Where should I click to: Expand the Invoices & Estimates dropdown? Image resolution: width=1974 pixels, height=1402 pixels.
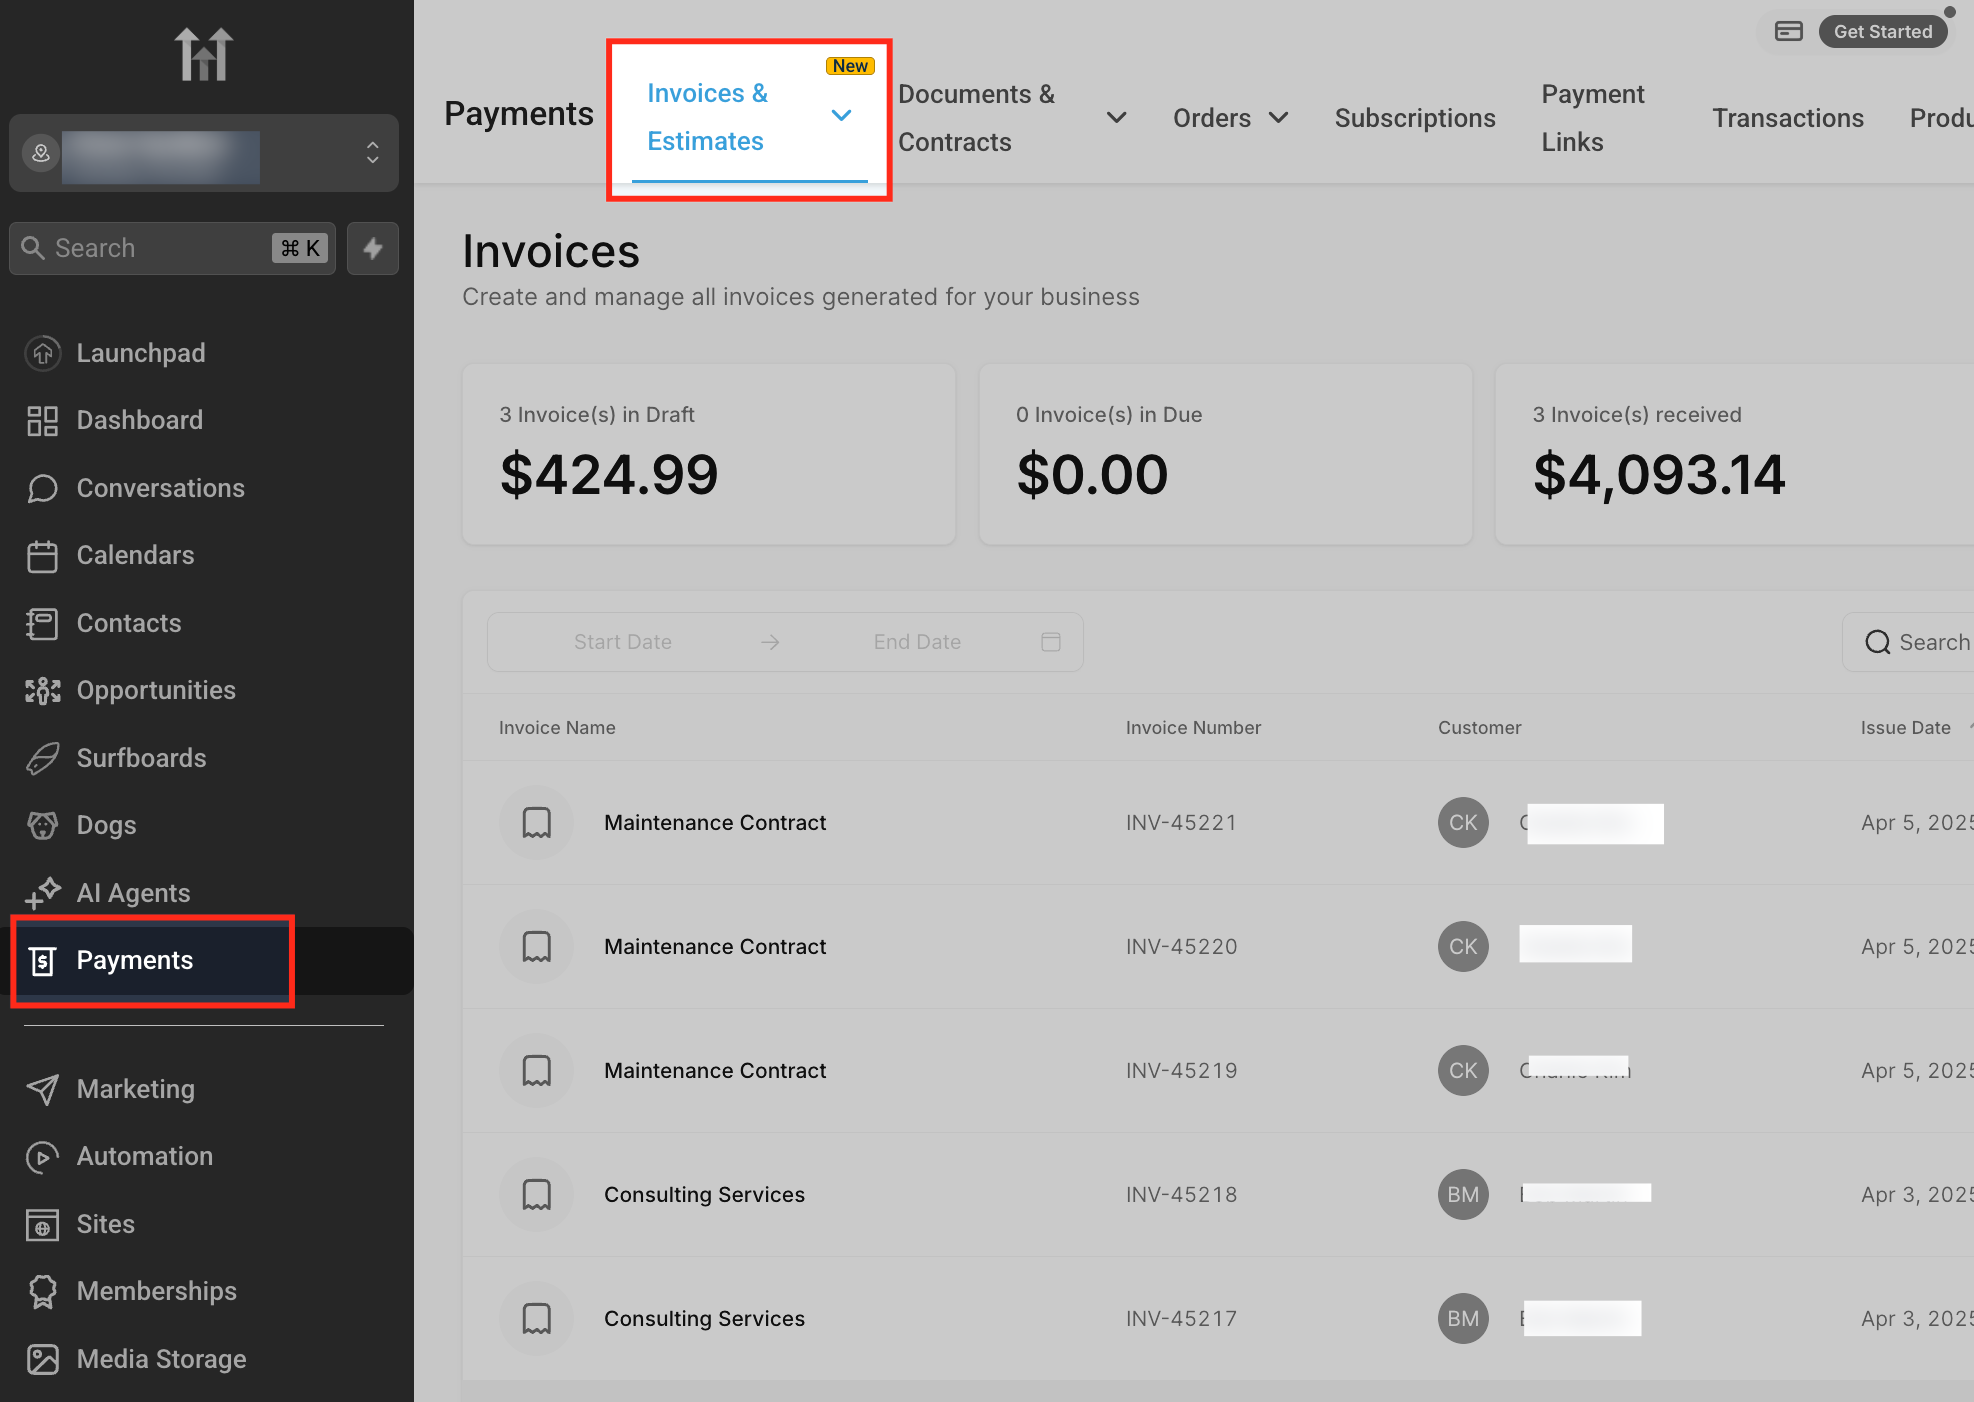tap(841, 116)
